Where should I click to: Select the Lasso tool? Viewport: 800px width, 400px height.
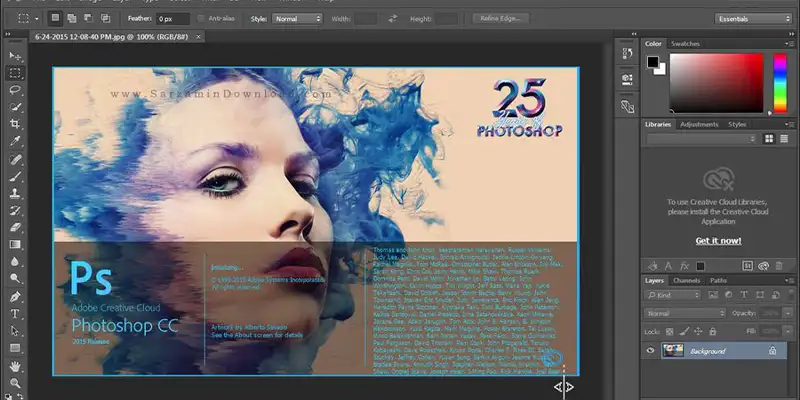15,89
